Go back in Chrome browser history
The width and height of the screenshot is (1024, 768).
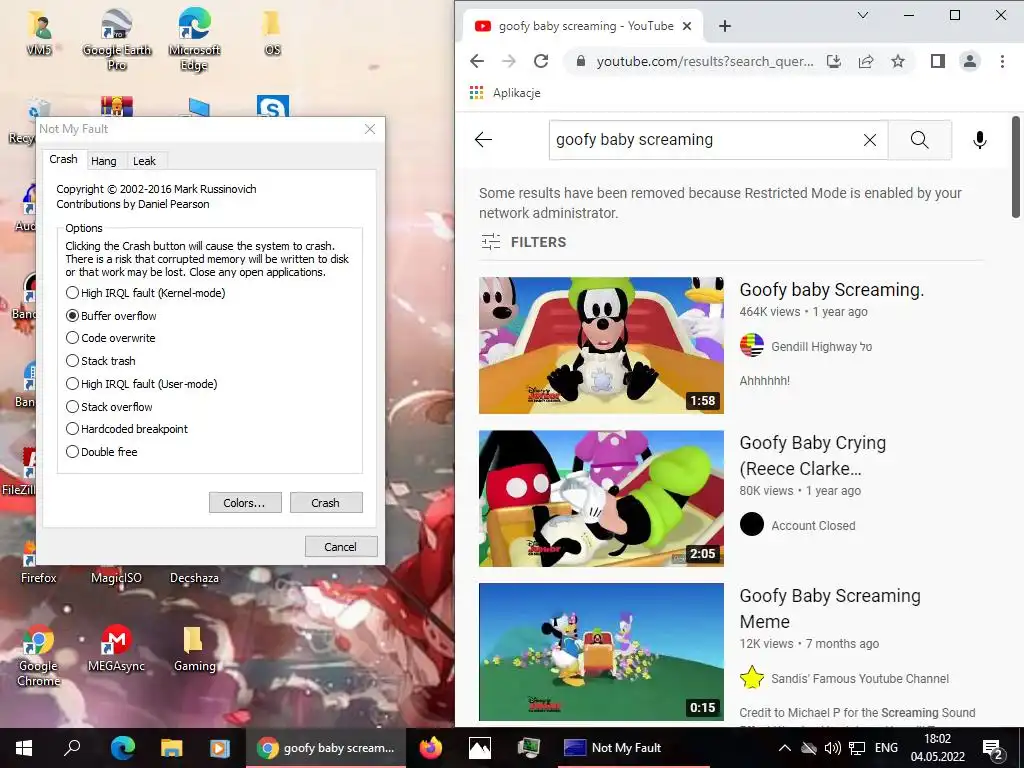coord(477,61)
